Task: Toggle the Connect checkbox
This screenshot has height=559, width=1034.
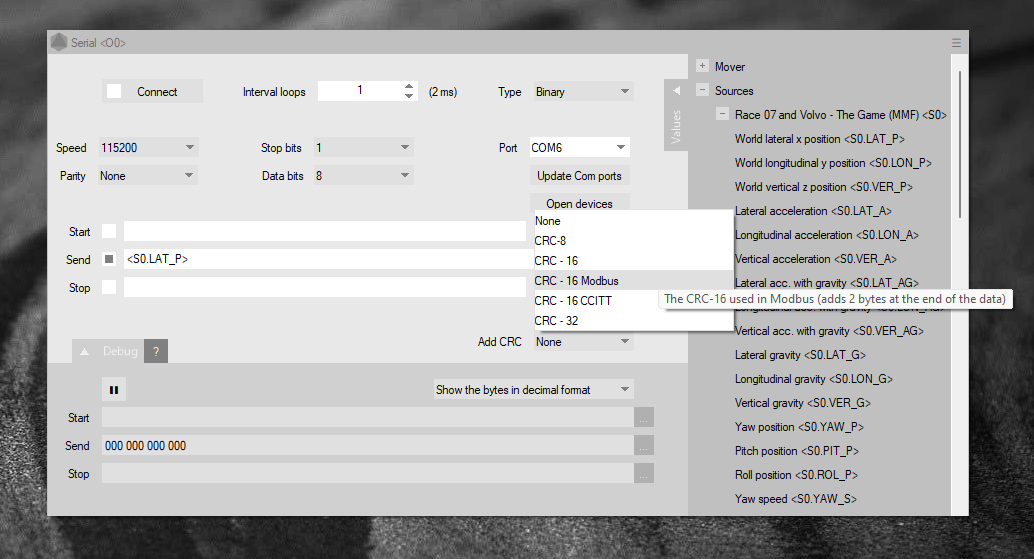Action: [115, 92]
